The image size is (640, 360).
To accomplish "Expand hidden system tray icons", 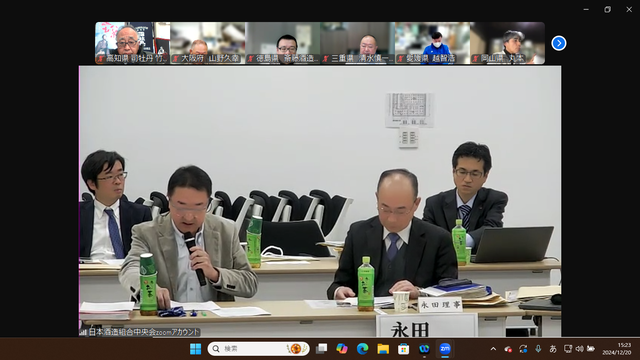I will click(493, 349).
